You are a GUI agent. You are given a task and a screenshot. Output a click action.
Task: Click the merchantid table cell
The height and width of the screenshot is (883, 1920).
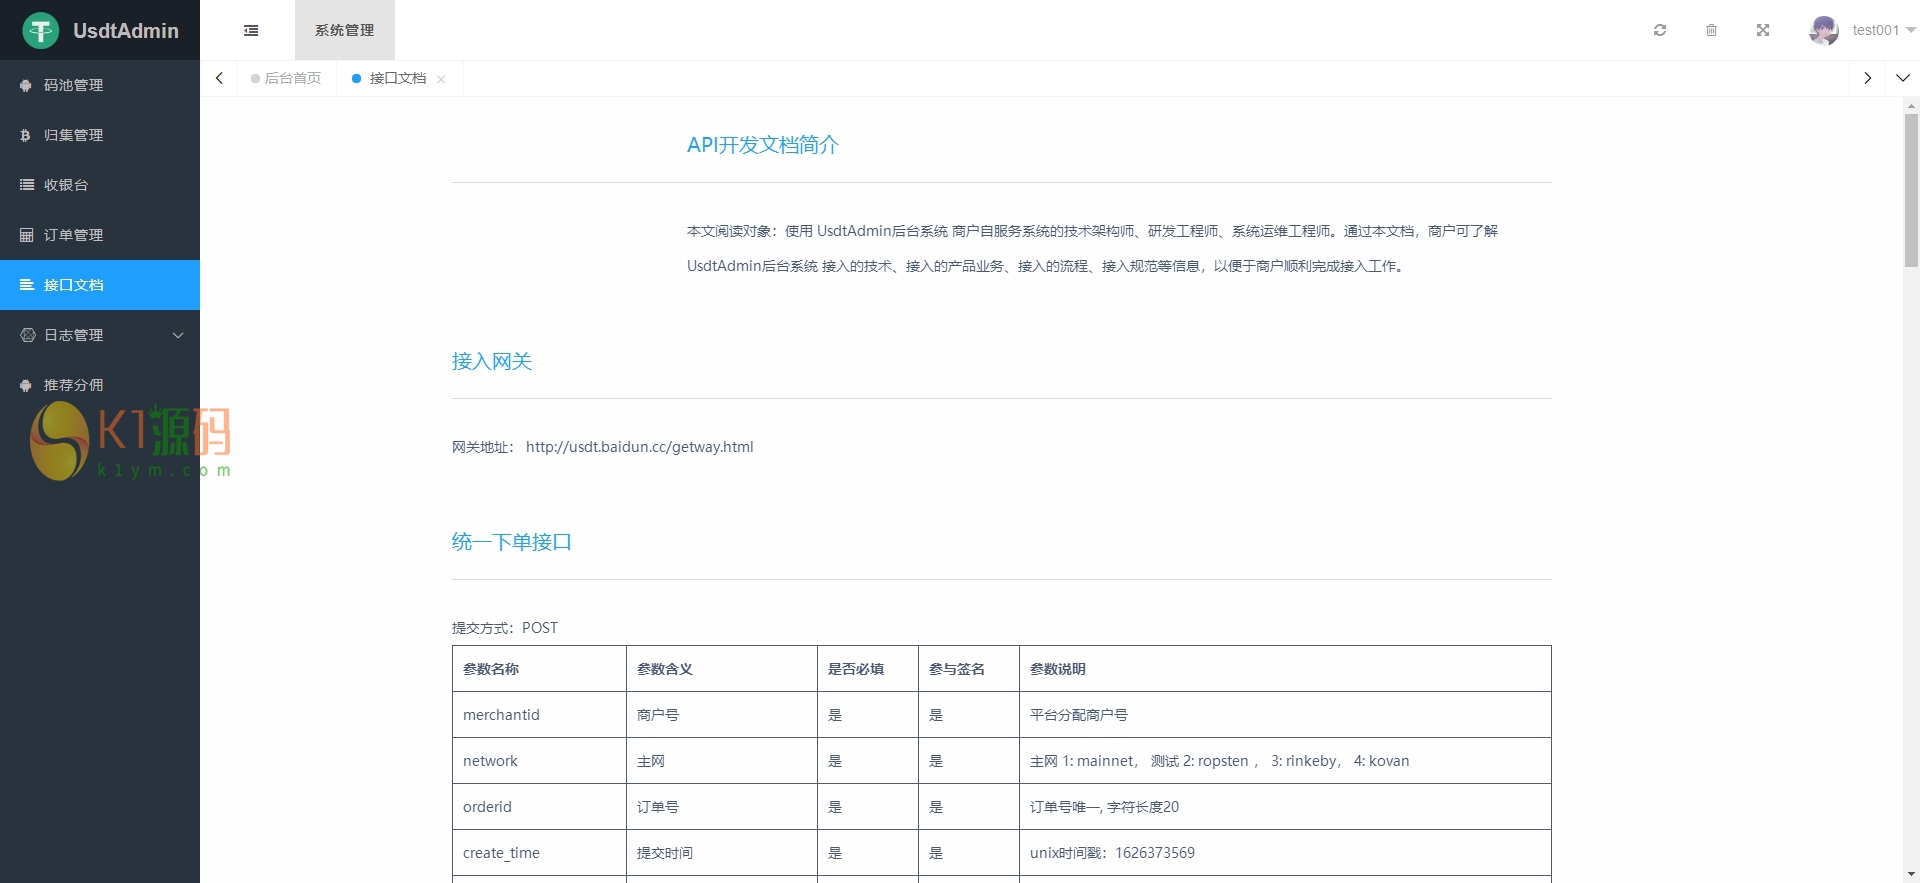pyautogui.click(x=539, y=715)
